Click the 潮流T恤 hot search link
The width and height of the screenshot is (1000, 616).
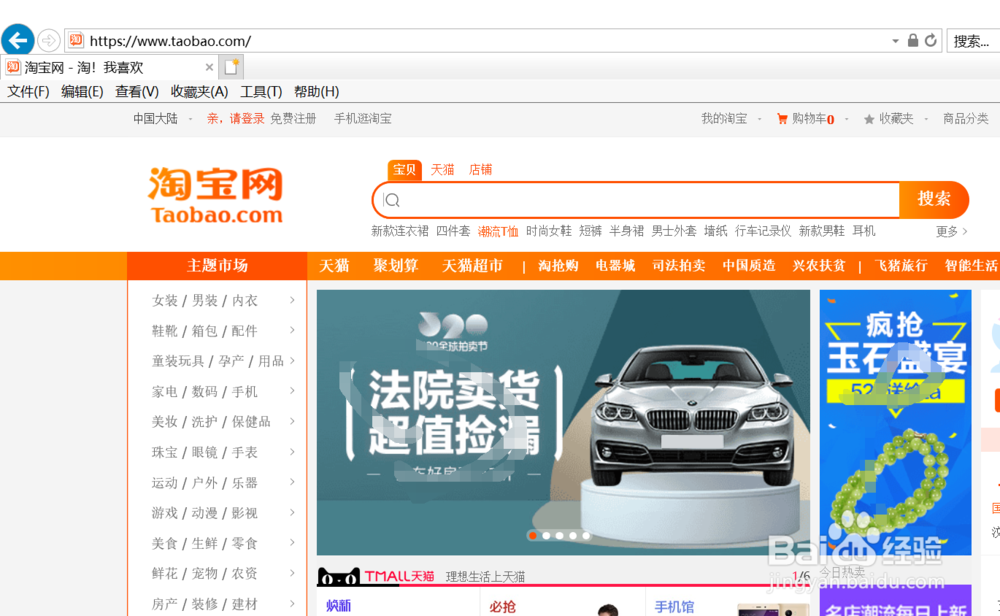click(x=498, y=231)
